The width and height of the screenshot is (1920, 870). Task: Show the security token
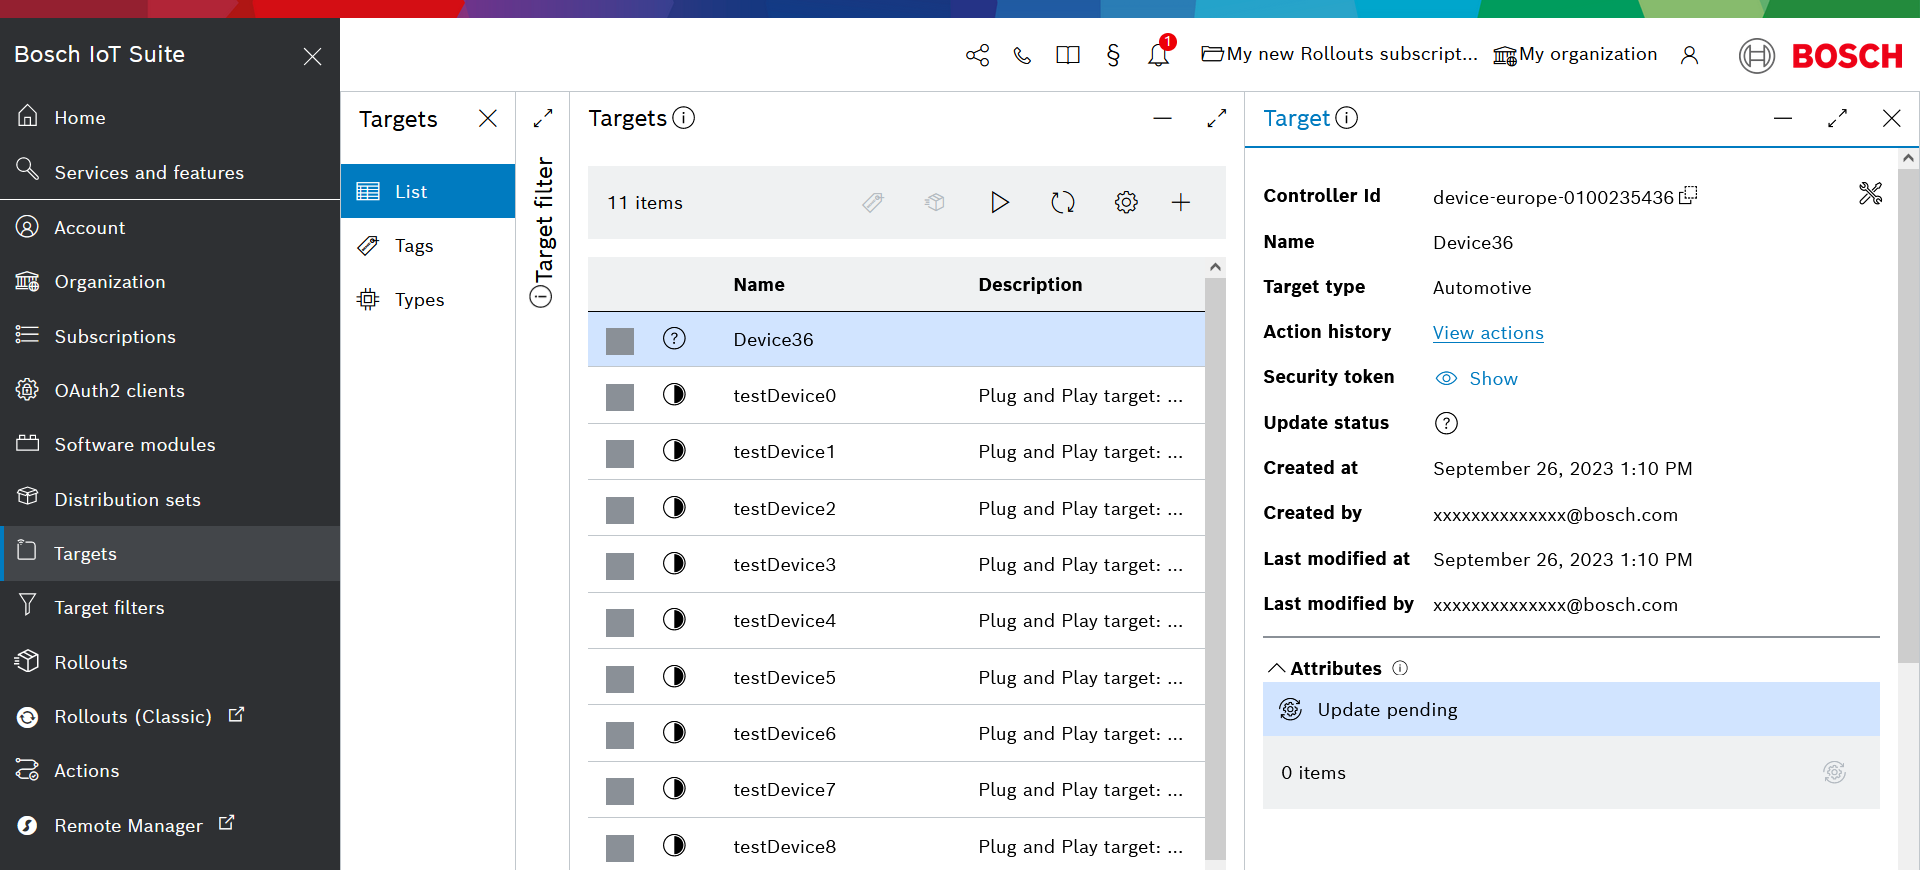[x=1477, y=379]
